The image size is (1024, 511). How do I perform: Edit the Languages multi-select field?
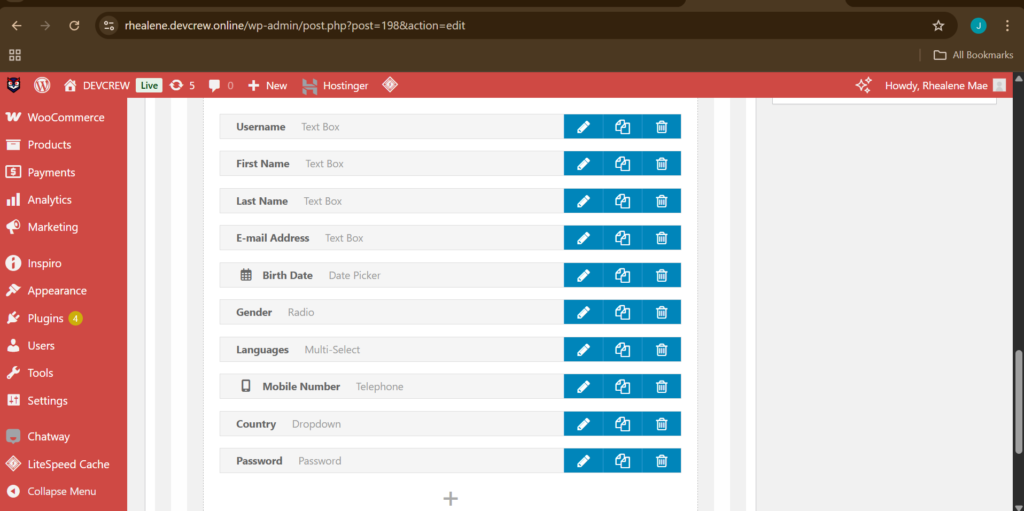pos(583,350)
